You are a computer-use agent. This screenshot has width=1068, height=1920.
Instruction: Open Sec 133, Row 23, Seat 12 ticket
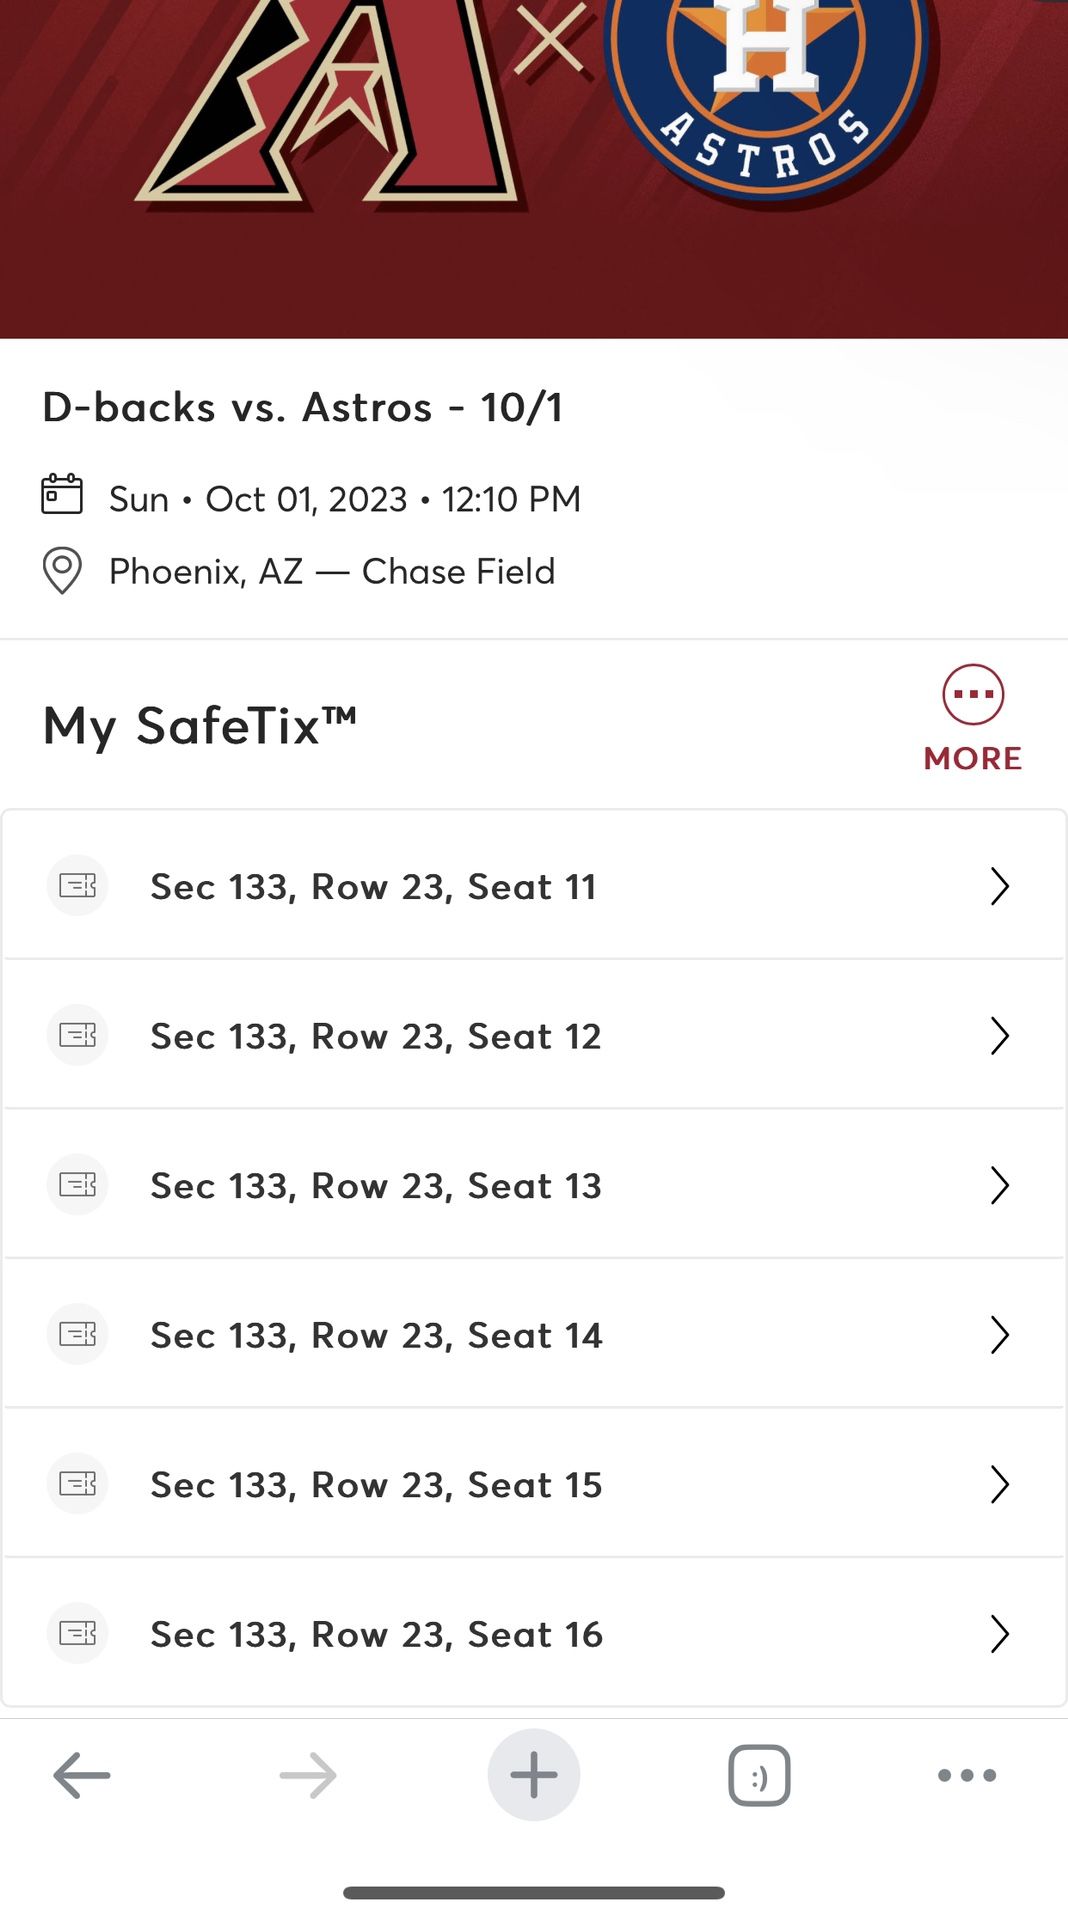tap(376, 1036)
